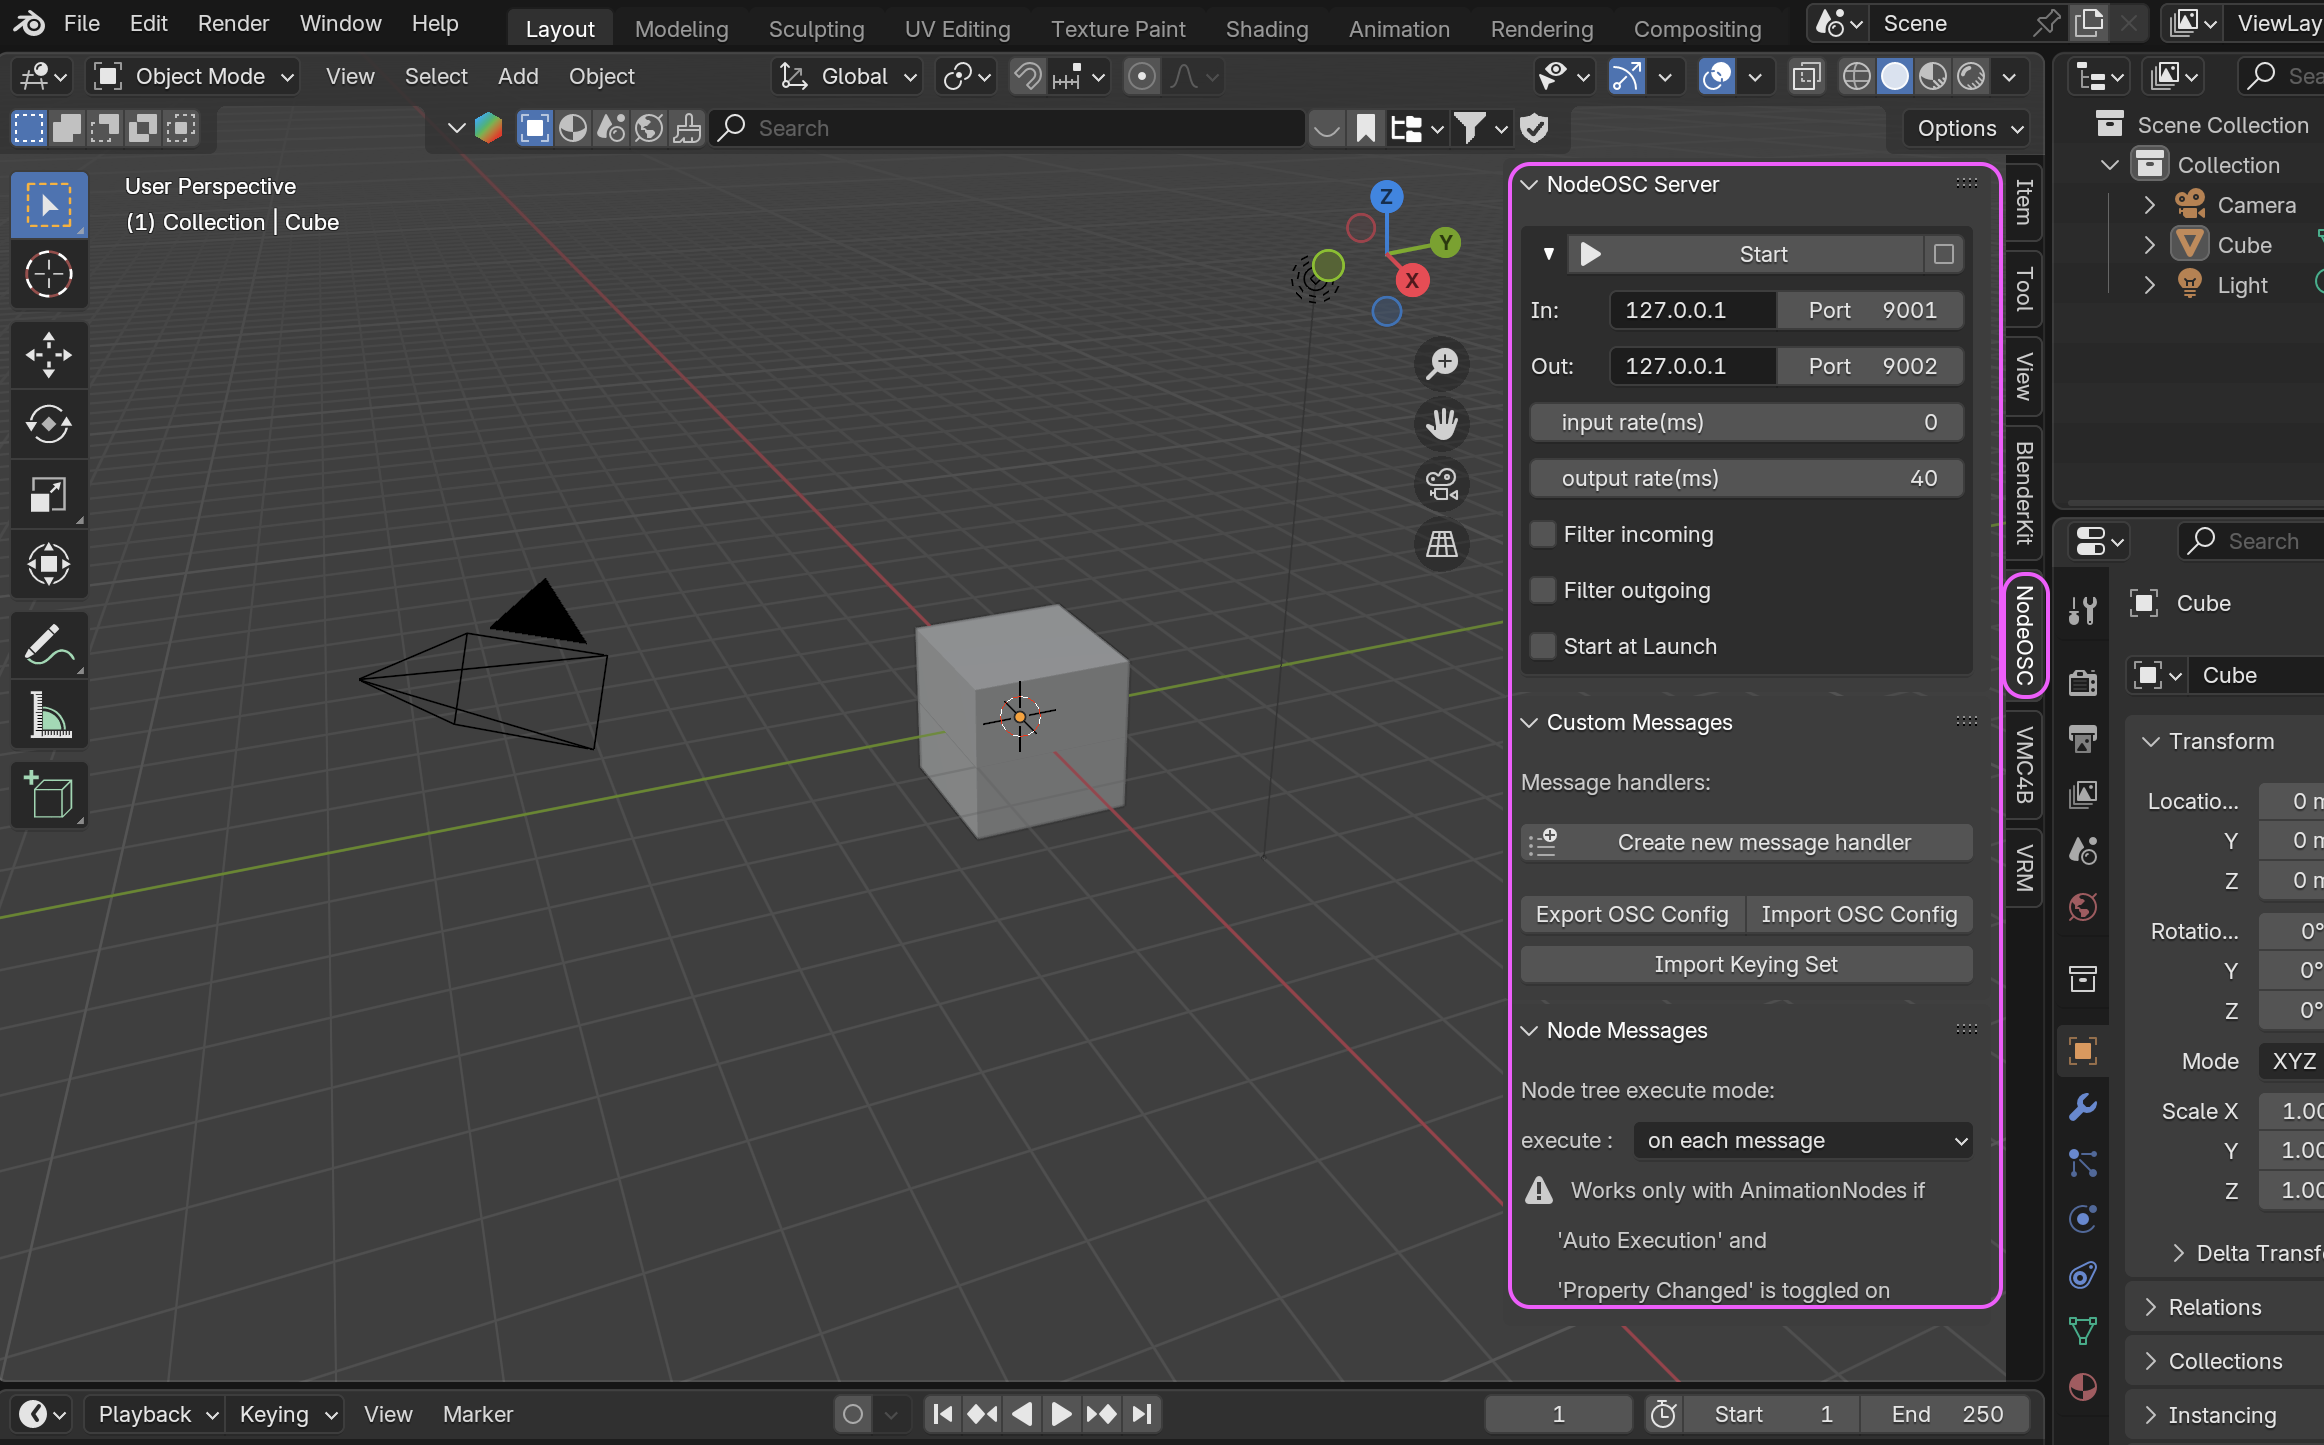
Task: Select the Measure tool
Action: coord(48,715)
